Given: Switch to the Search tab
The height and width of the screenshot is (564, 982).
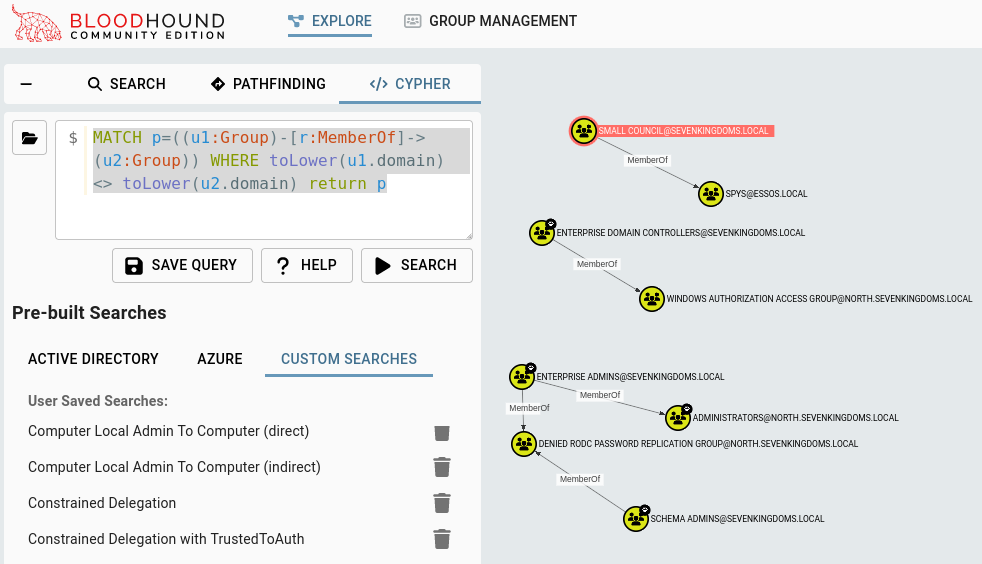Looking at the screenshot, I should (127, 84).
